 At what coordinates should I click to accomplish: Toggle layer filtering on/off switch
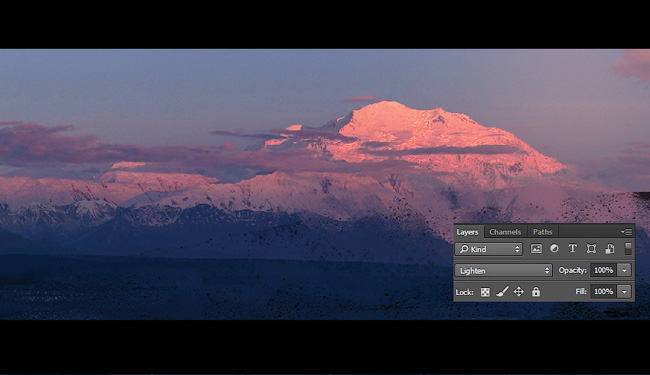click(x=628, y=249)
